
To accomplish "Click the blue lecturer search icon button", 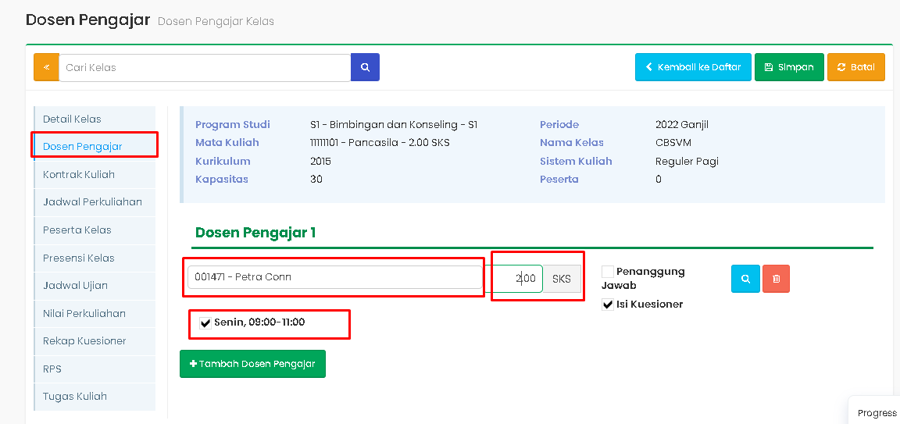I will (745, 279).
